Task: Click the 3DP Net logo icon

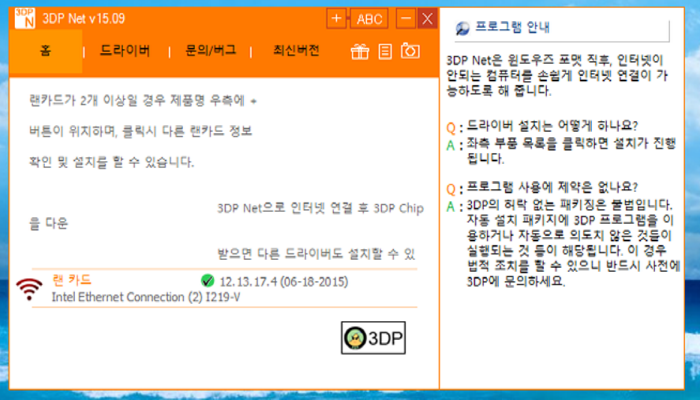Action: (x=25, y=18)
